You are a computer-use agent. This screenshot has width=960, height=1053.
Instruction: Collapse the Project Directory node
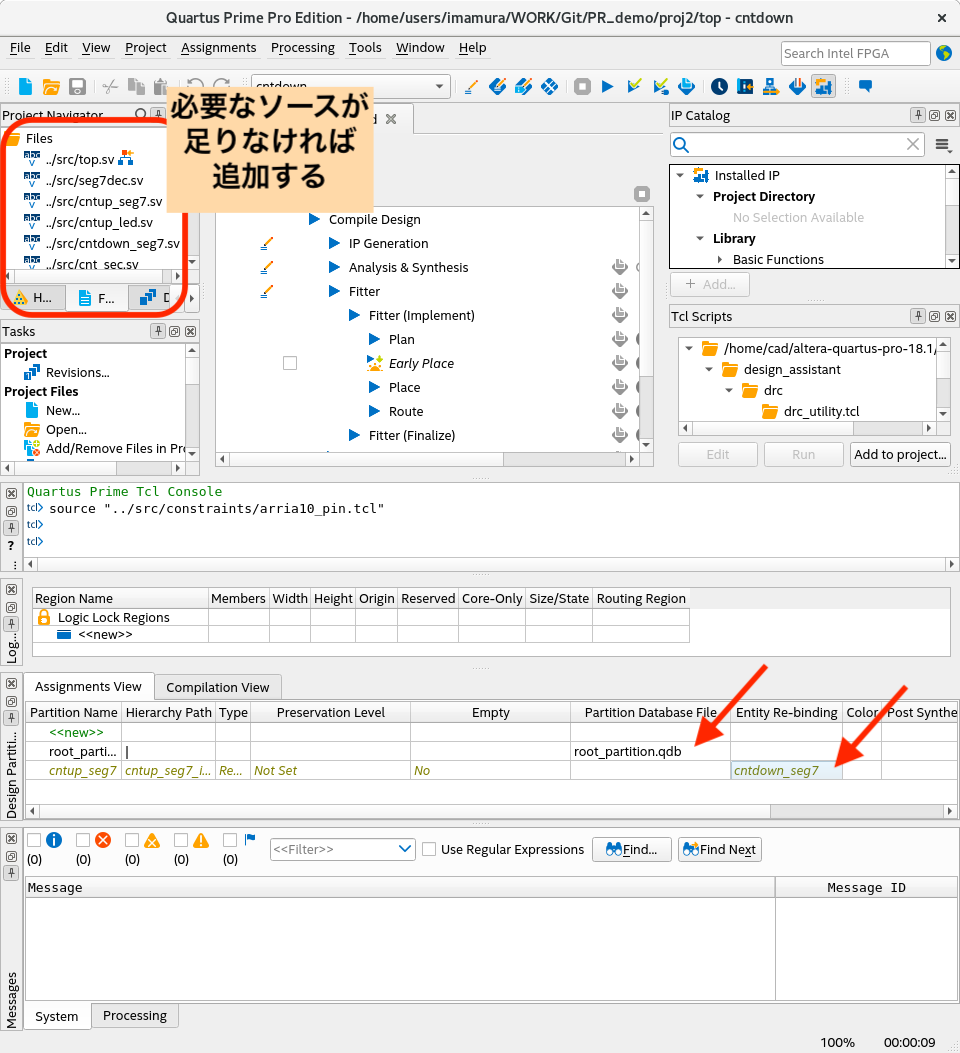700,196
